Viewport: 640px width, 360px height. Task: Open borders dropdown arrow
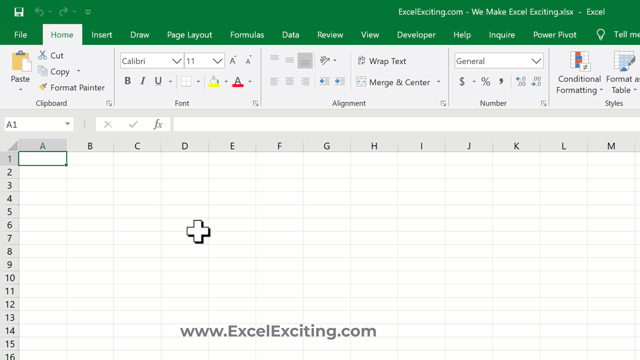pyautogui.click(x=198, y=82)
